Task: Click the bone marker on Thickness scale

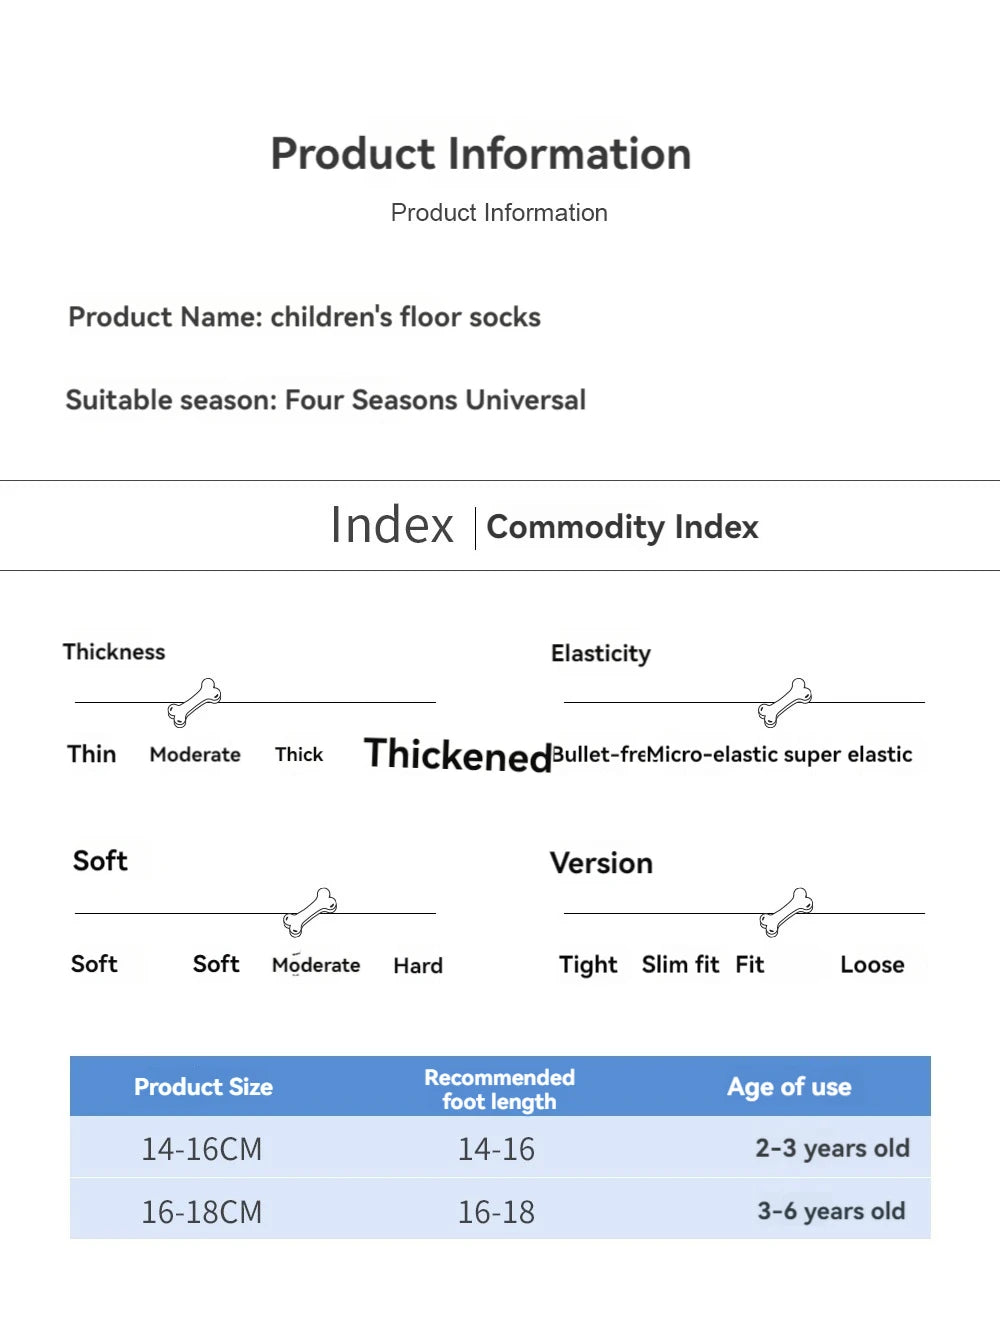Action: point(194,702)
